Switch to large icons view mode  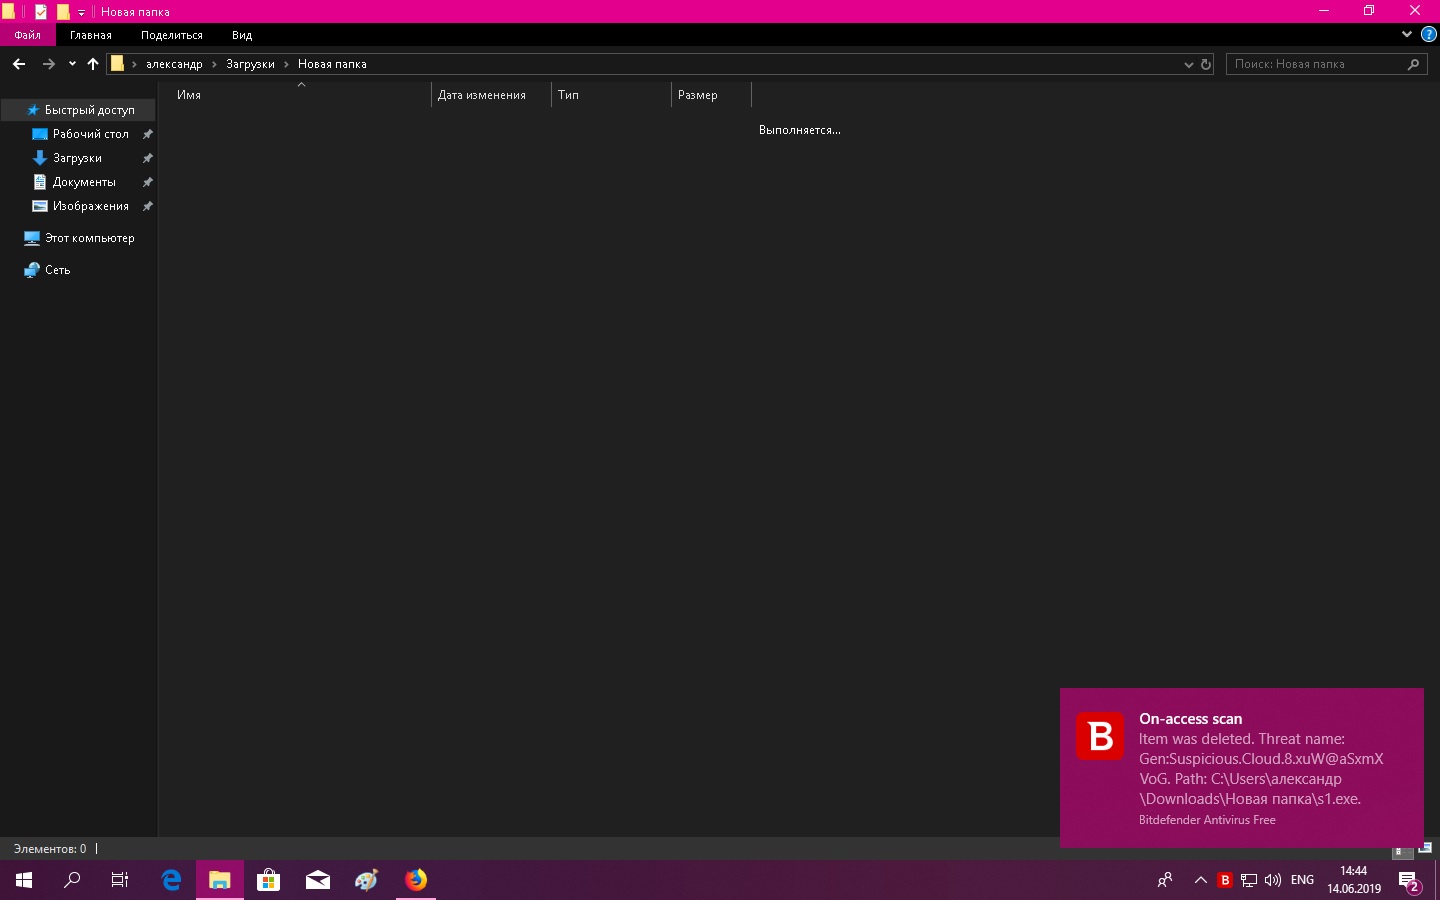tap(1425, 849)
